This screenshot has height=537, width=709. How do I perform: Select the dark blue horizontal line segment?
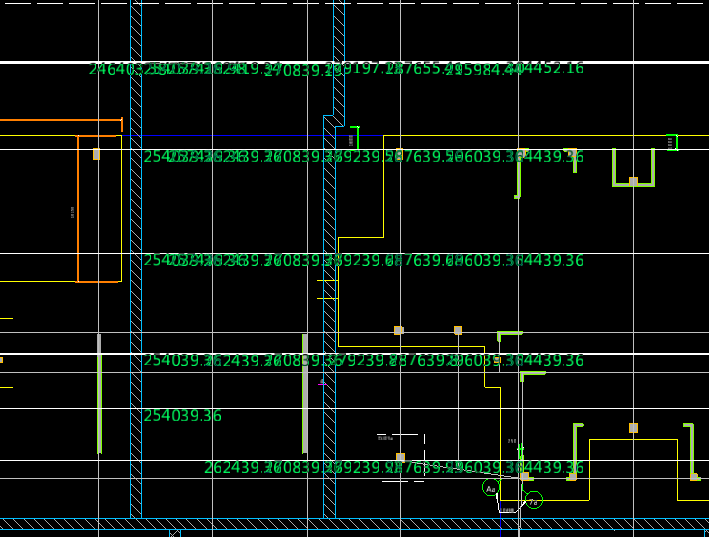(252, 136)
